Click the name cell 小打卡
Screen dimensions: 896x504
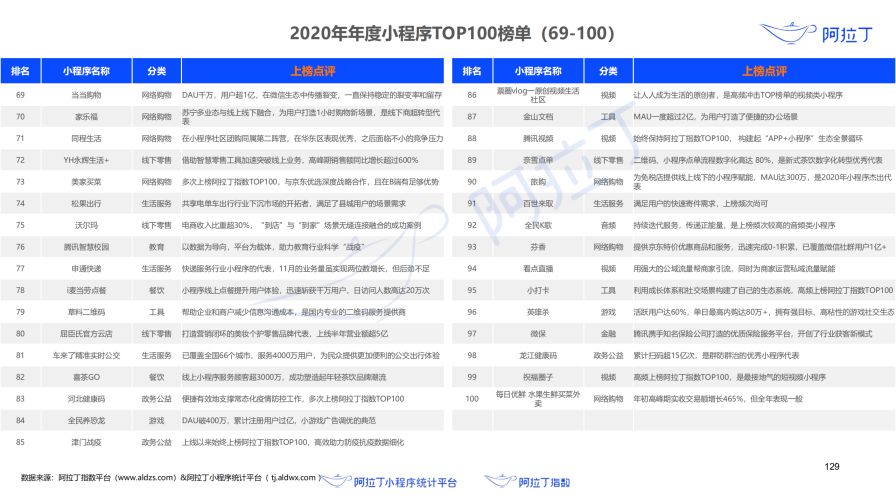point(538,290)
